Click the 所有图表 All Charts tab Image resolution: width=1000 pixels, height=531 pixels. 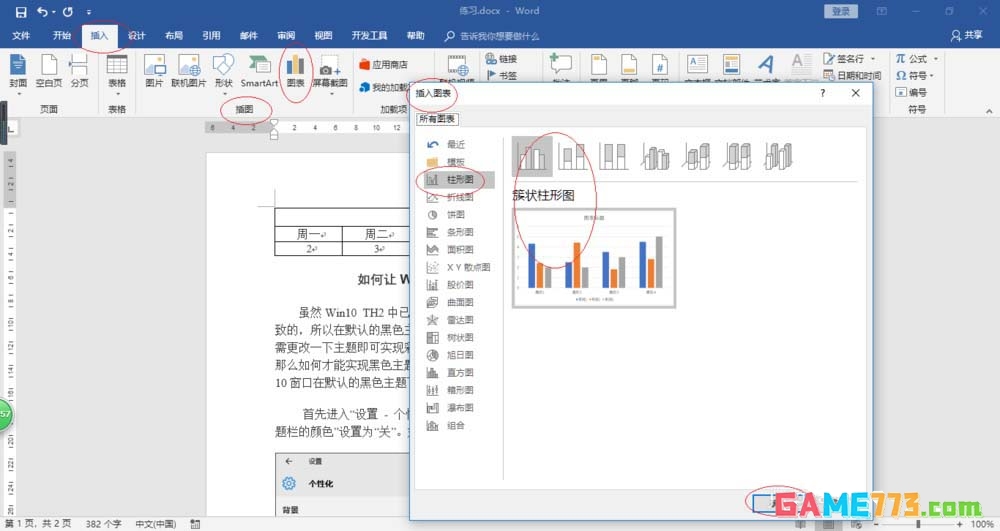tap(437, 119)
